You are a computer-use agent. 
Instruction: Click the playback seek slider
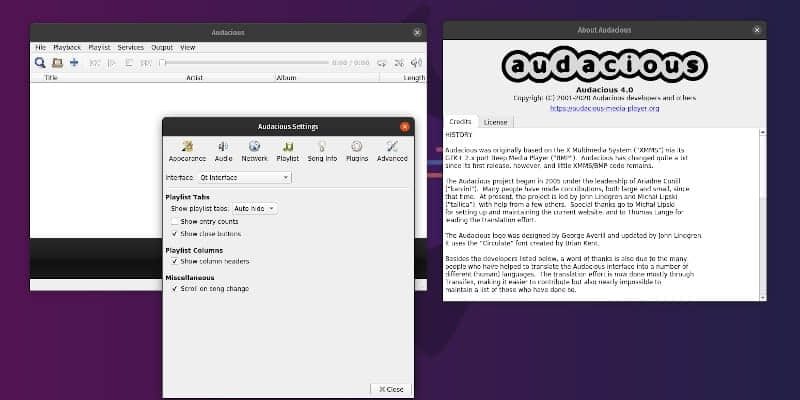click(x=244, y=63)
